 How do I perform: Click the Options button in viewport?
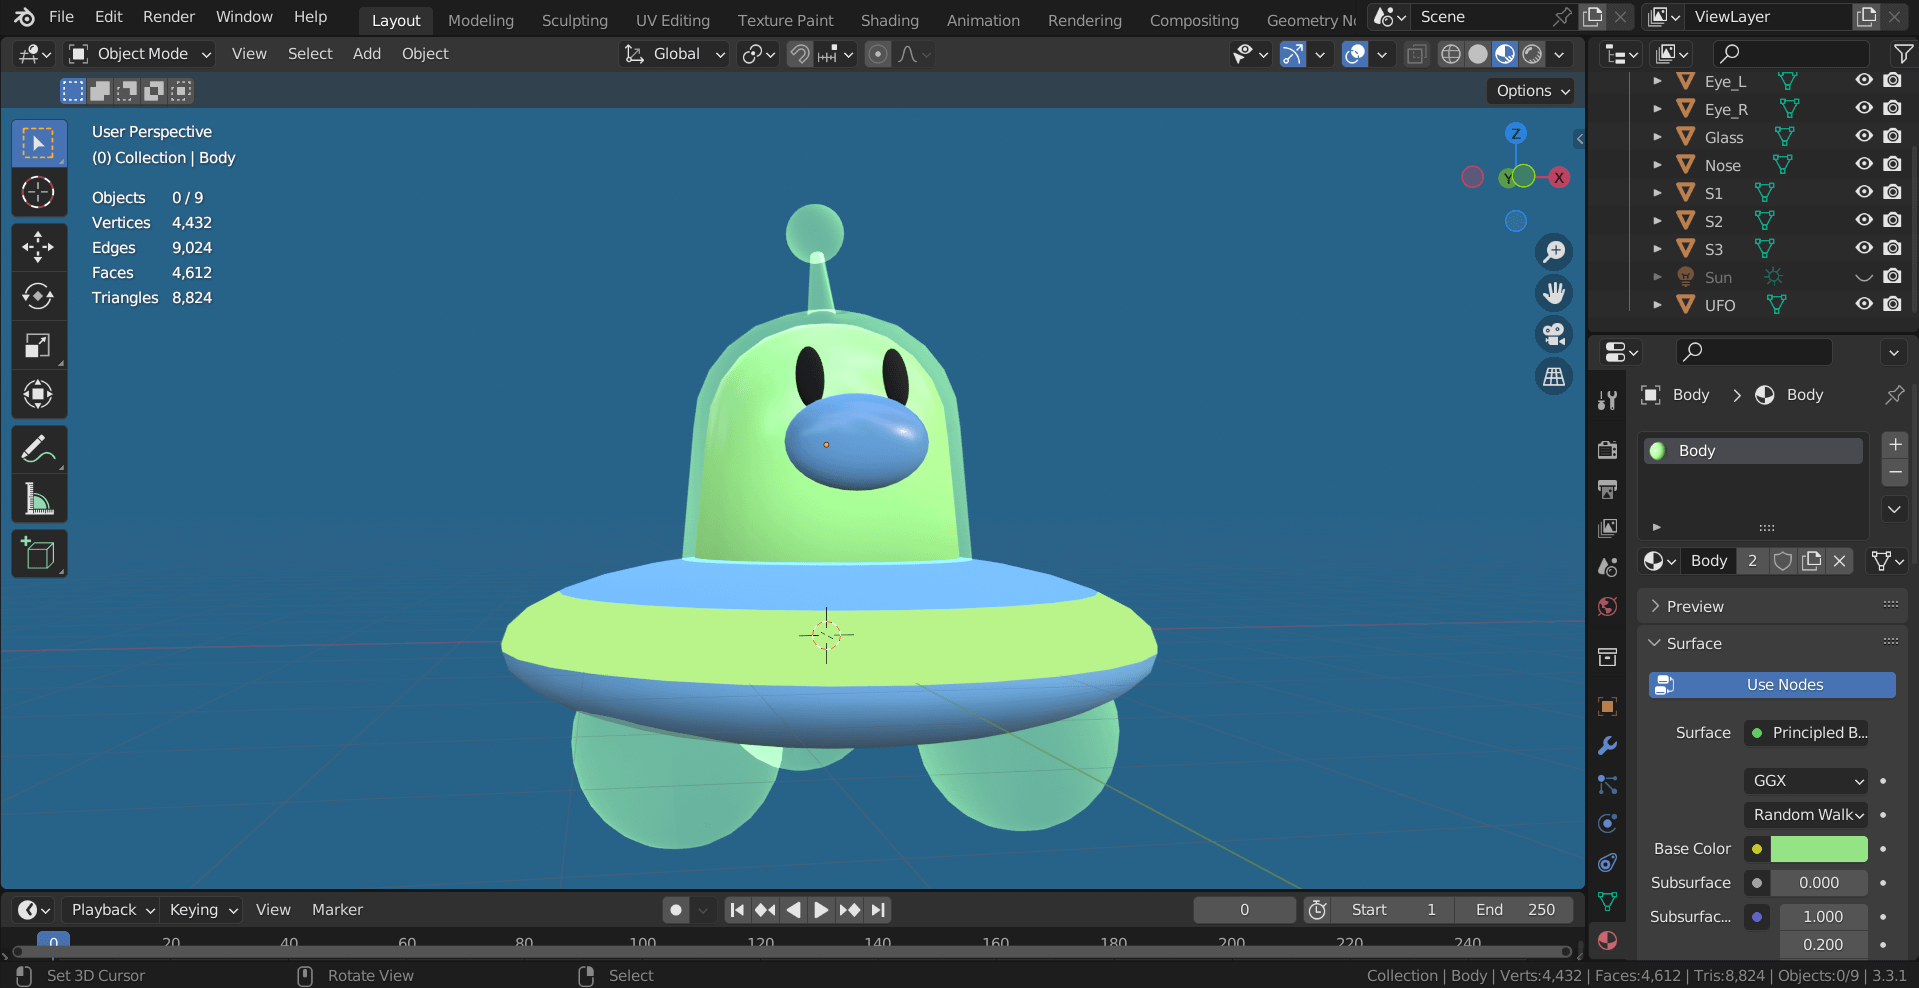pyautogui.click(x=1531, y=91)
